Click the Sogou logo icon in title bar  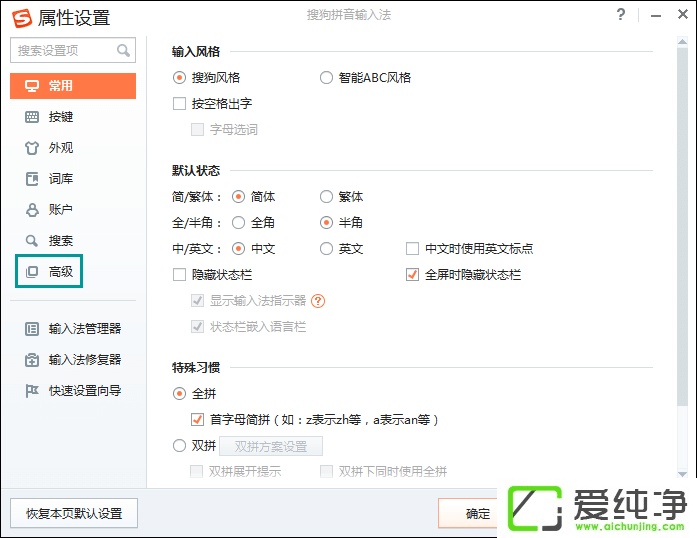21,17
